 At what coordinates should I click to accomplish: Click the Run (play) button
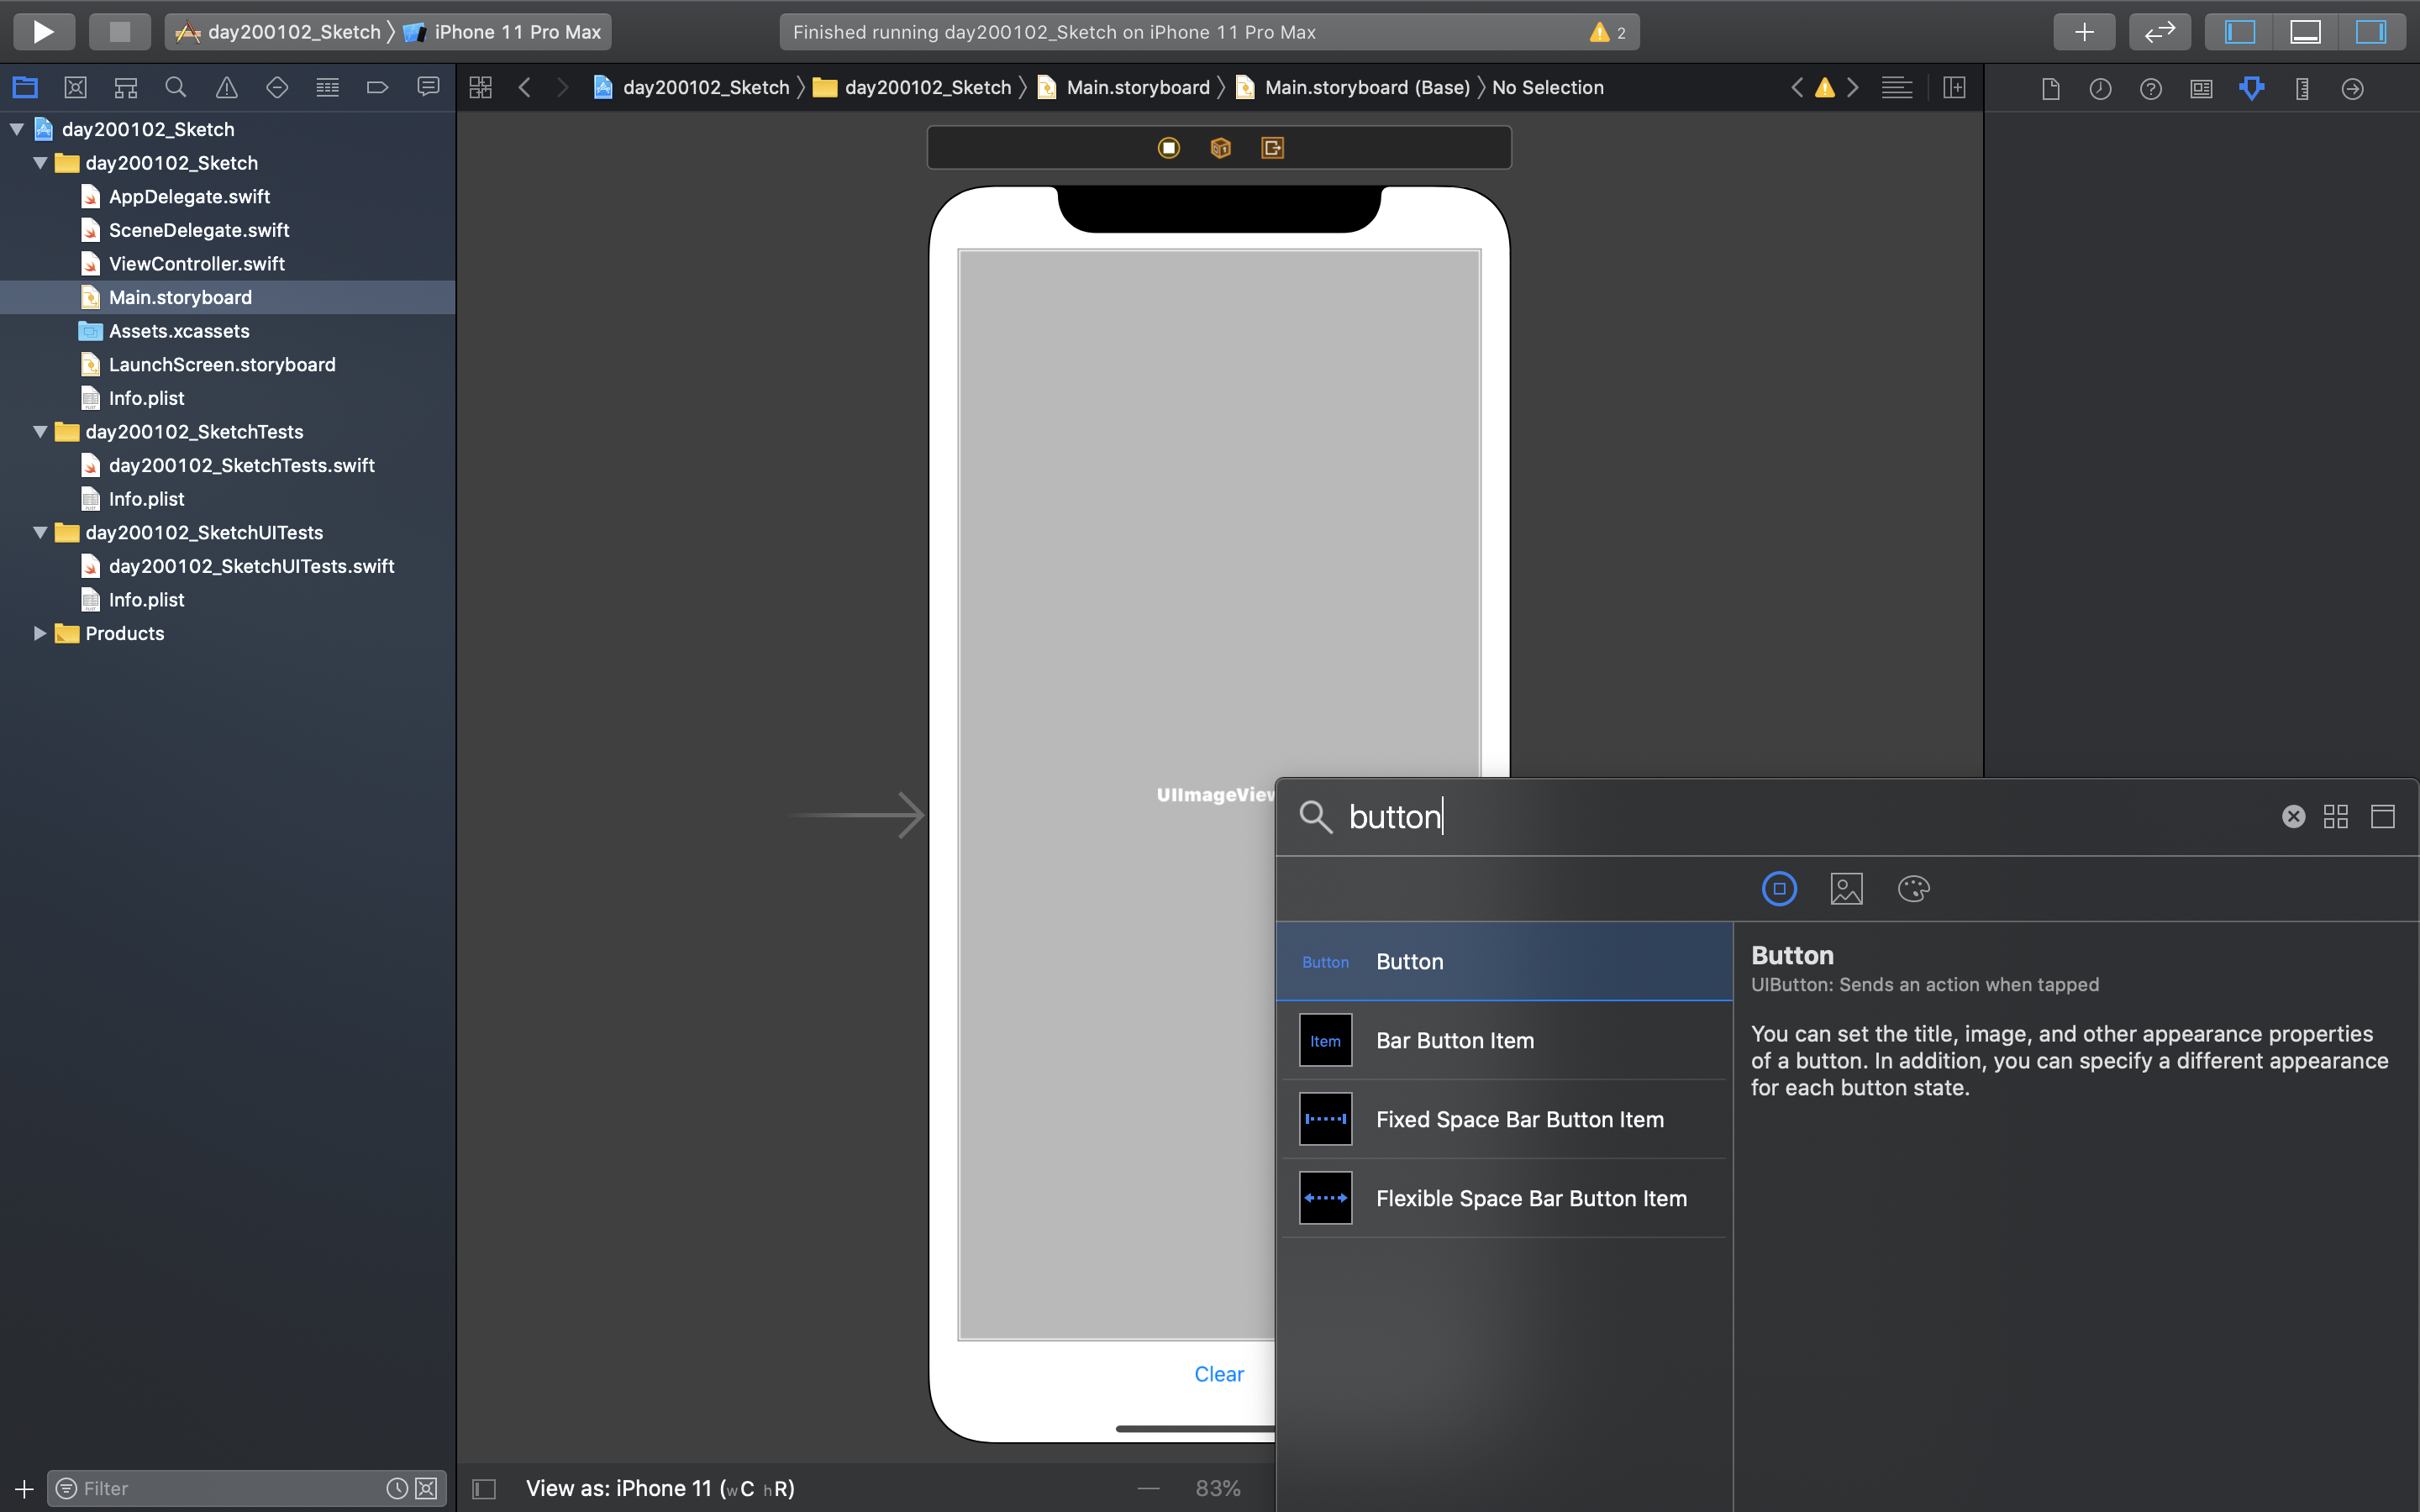[43, 31]
